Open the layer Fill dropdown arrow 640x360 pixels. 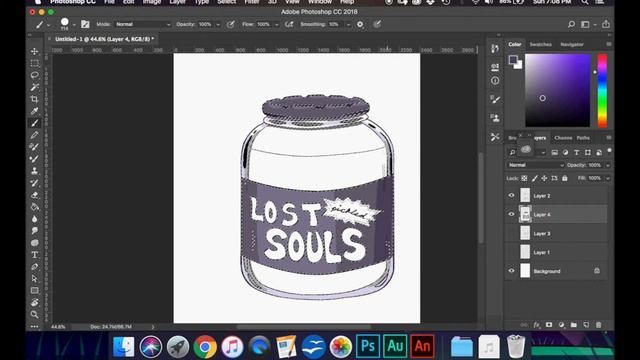tap(608, 178)
